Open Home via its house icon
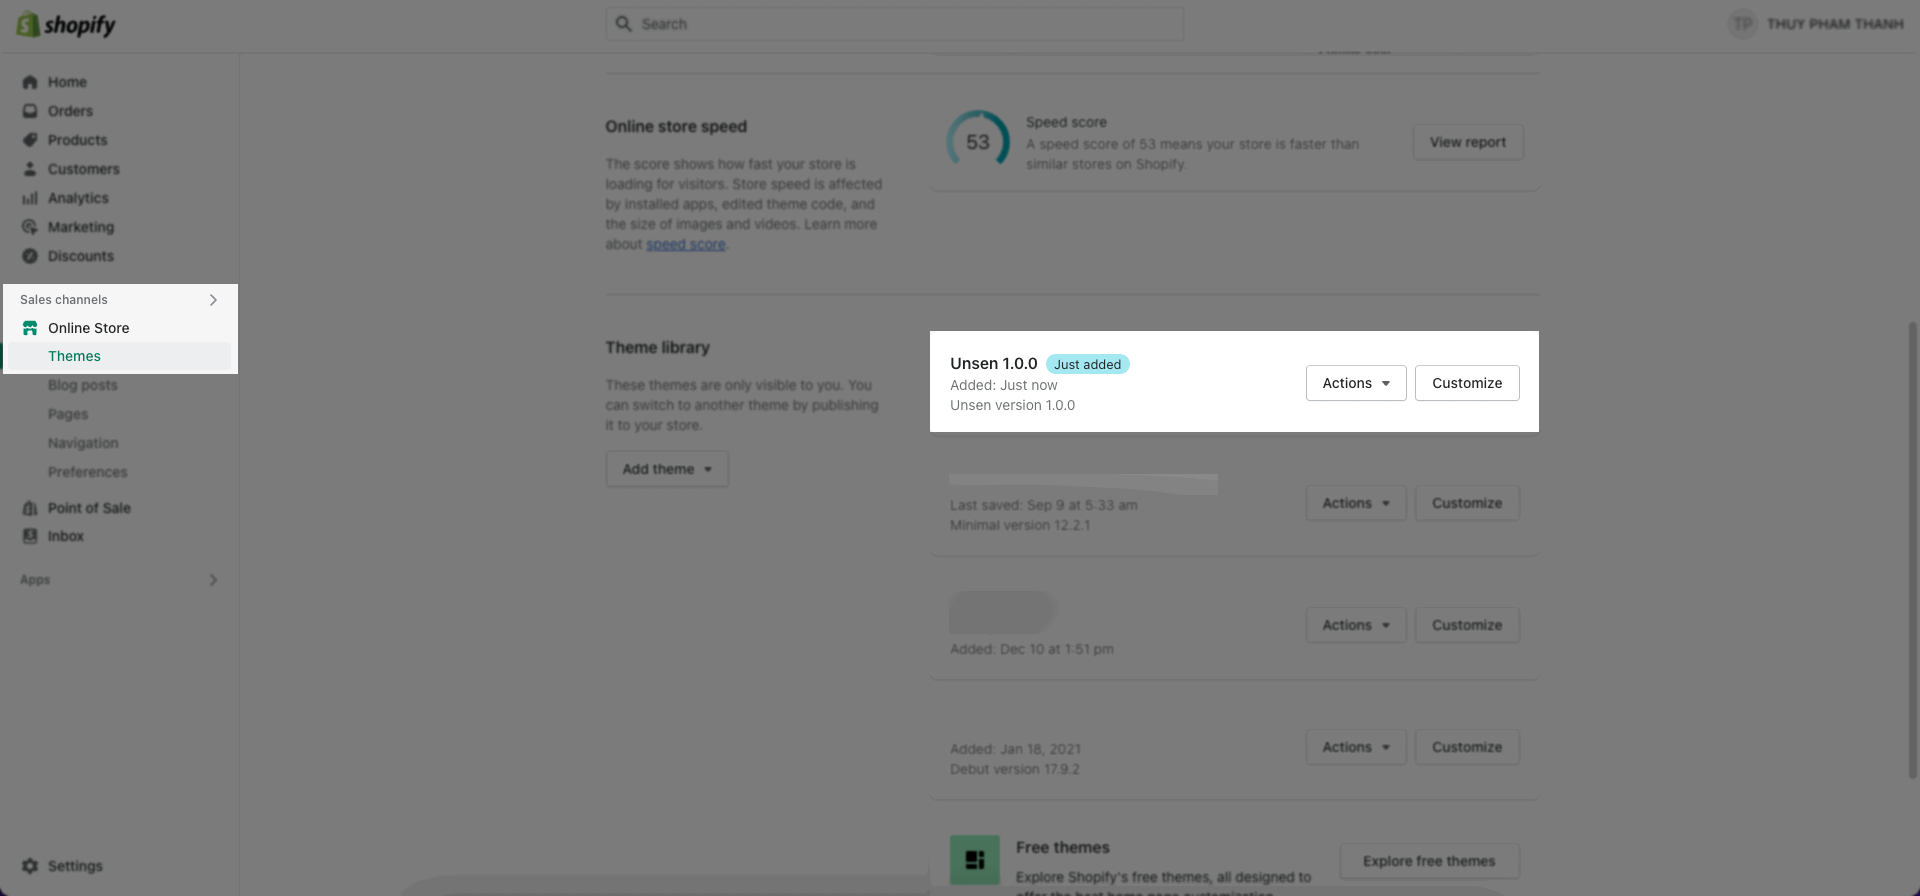The height and width of the screenshot is (896, 1920). [30, 82]
